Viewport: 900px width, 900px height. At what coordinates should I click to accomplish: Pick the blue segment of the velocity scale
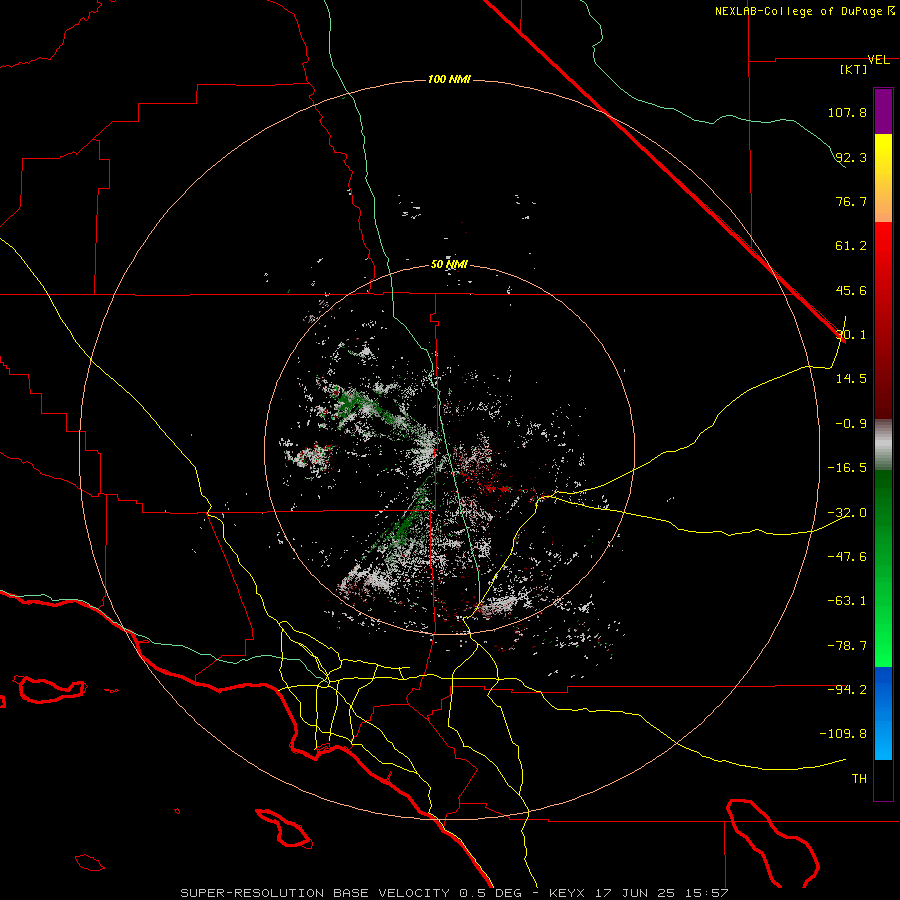(x=883, y=713)
